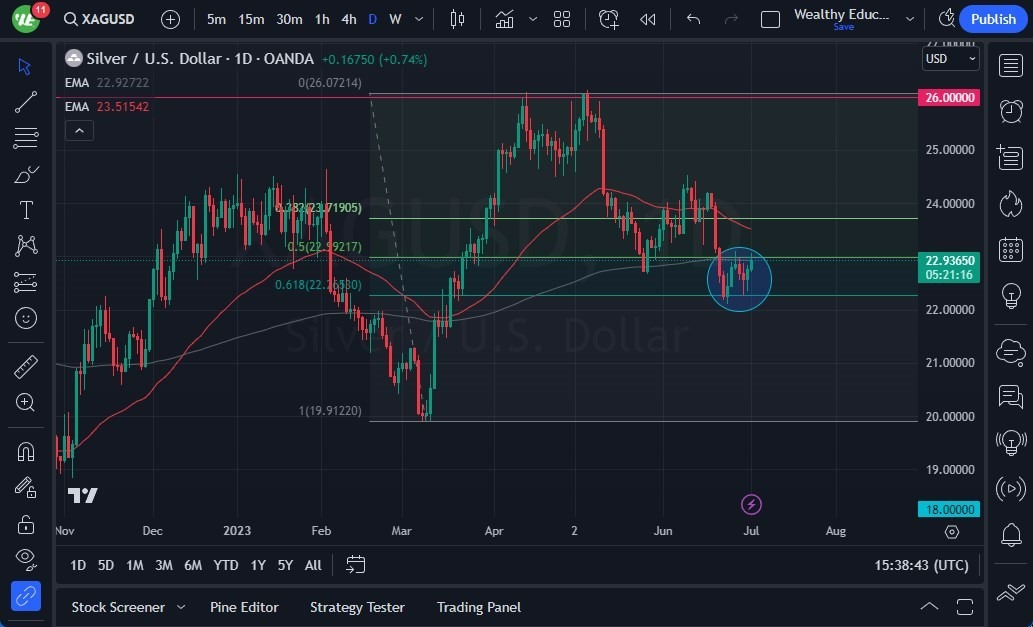Open the calendar icon in right sidebar

1011,249
